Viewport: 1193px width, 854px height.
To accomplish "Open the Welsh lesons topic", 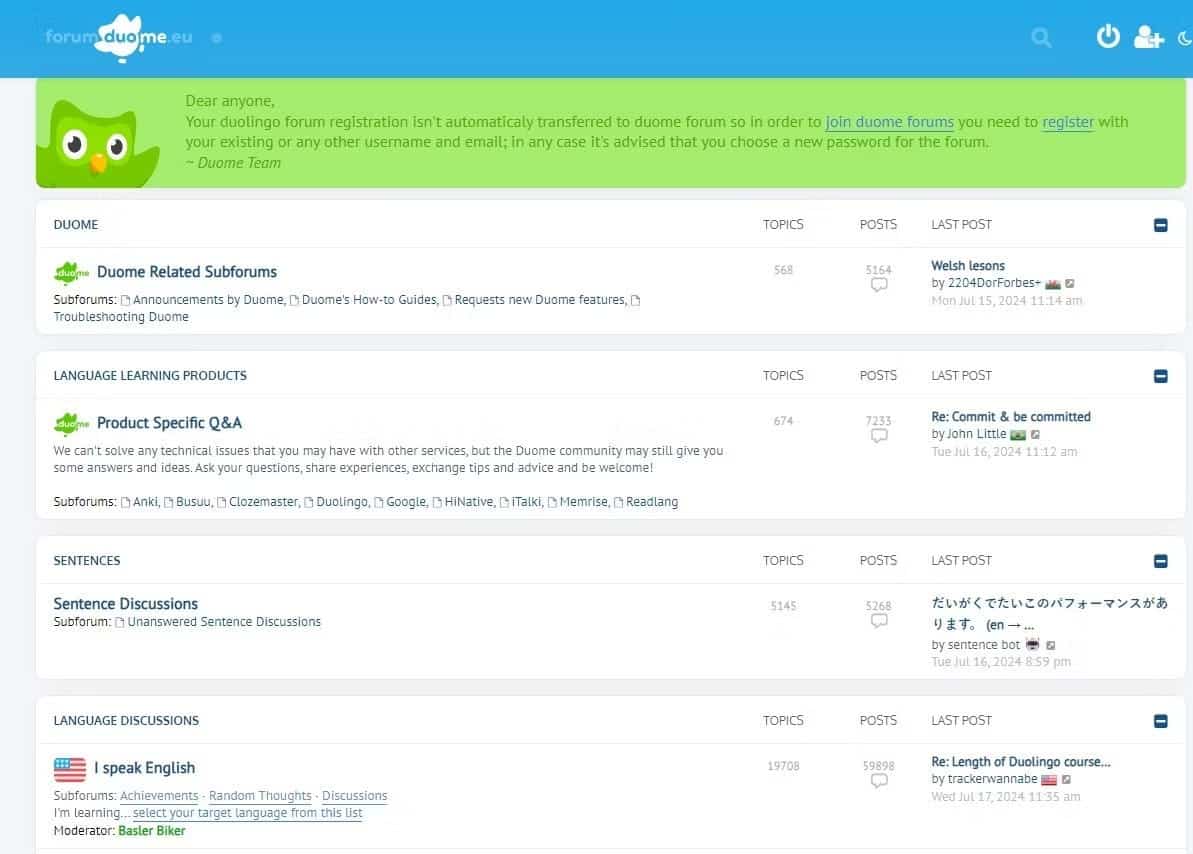I will tap(967, 265).
